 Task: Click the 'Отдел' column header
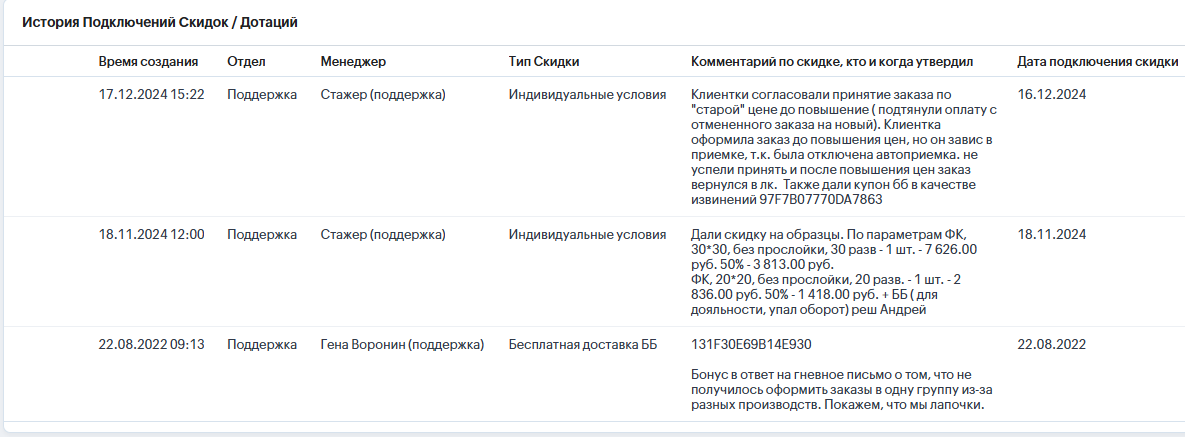tap(246, 62)
